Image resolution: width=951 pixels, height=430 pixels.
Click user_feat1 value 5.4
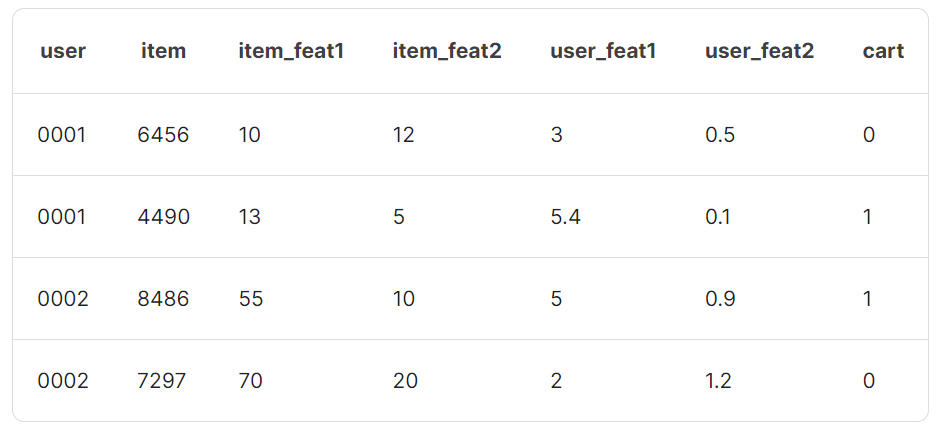pyautogui.click(x=565, y=217)
